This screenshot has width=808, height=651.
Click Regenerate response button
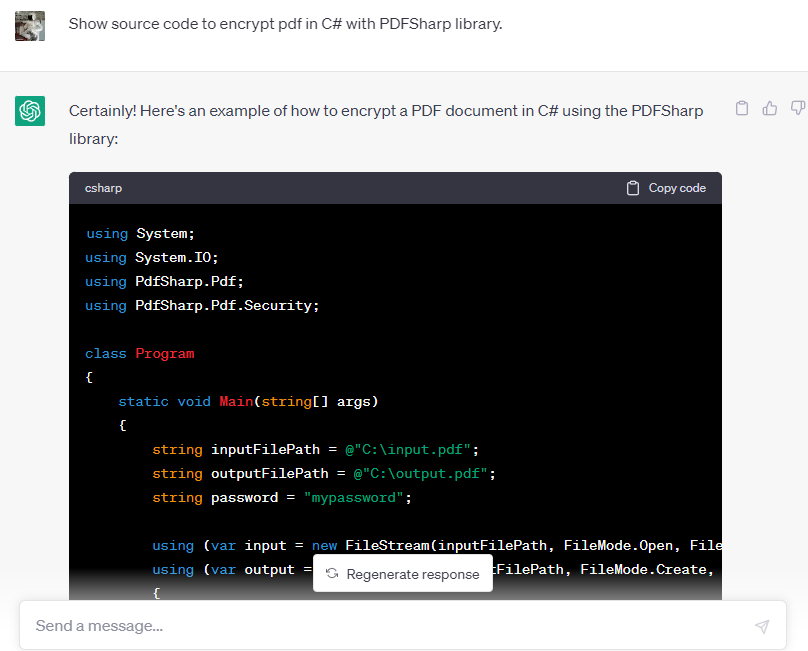click(403, 574)
